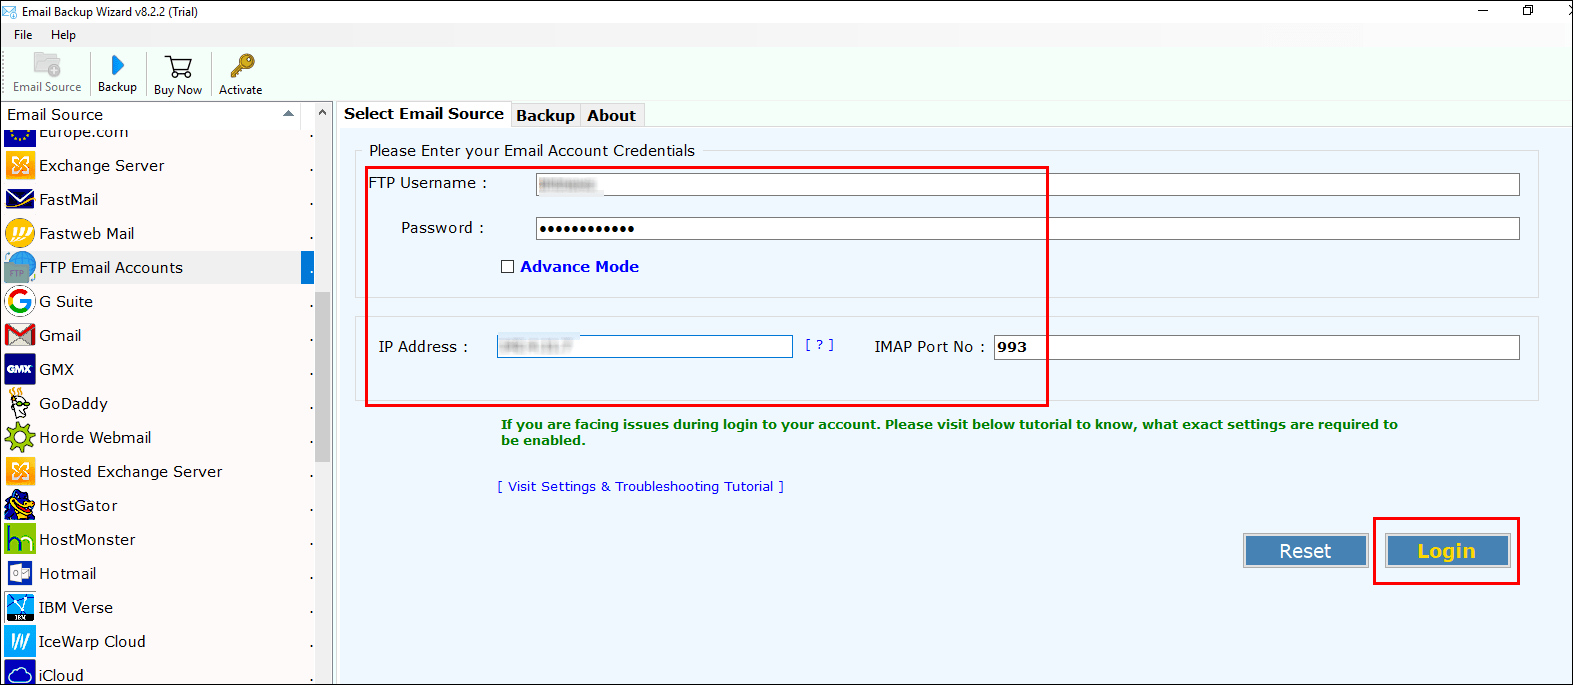Minimize the Email Backup Wizard window
This screenshot has width=1573, height=685.
[1483, 11]
